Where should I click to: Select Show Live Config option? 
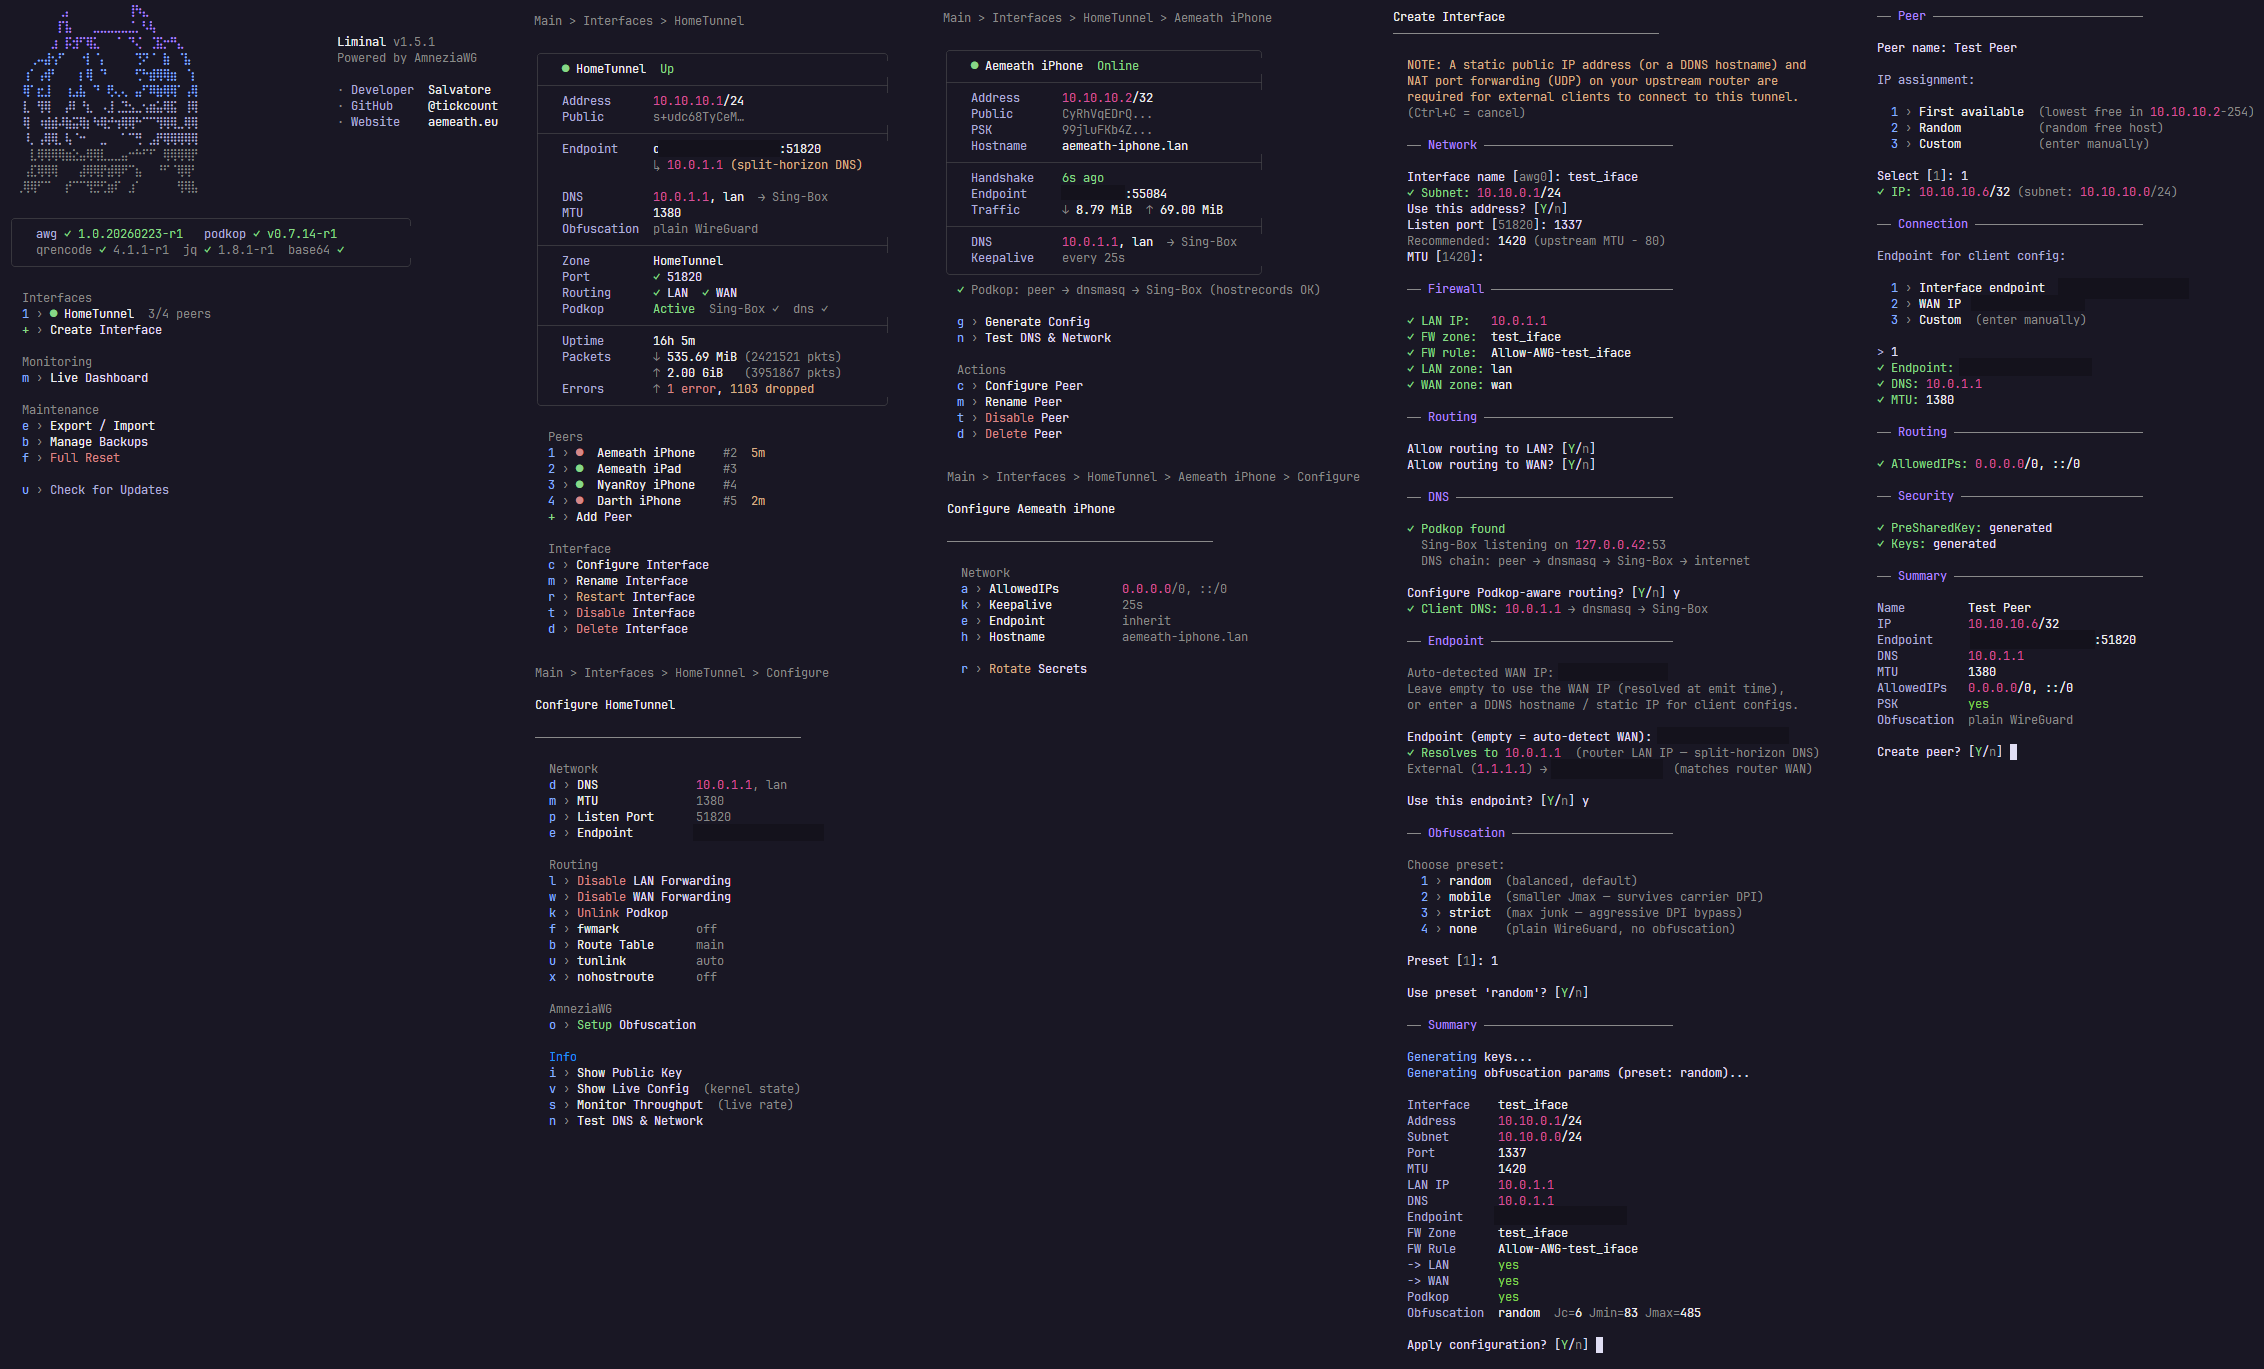(x=674, y=1089)
